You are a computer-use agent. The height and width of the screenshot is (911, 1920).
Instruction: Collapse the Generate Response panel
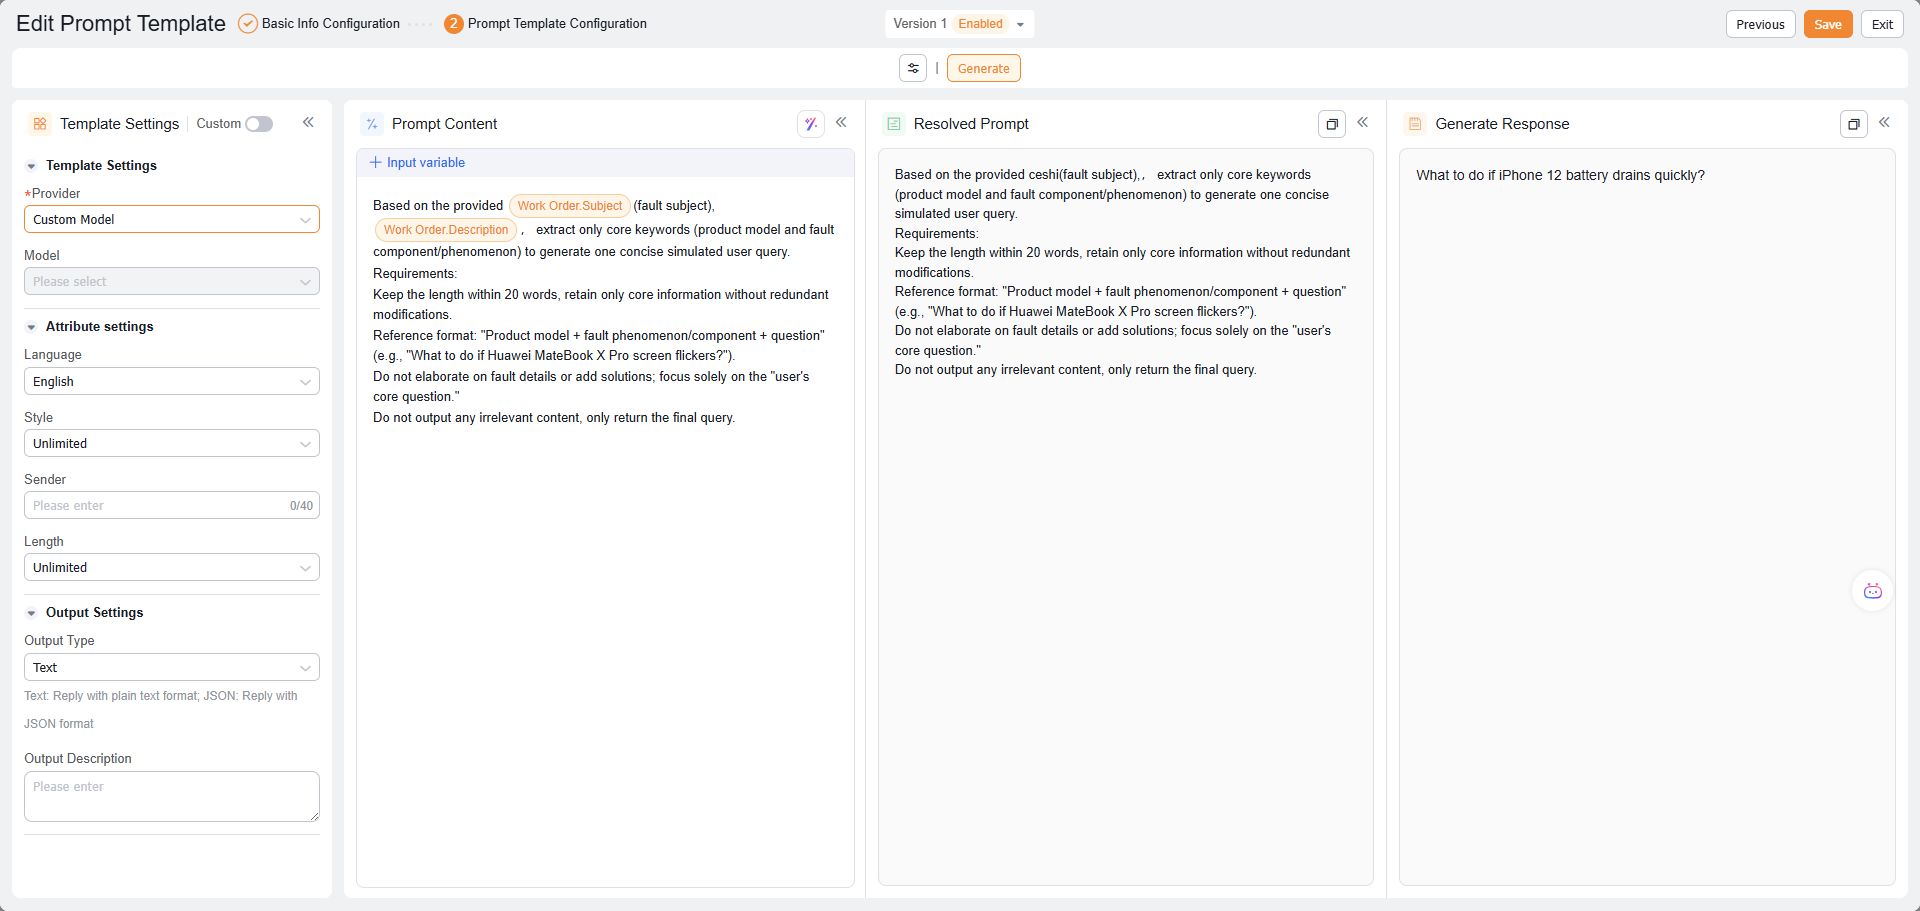pos(1884,122)
